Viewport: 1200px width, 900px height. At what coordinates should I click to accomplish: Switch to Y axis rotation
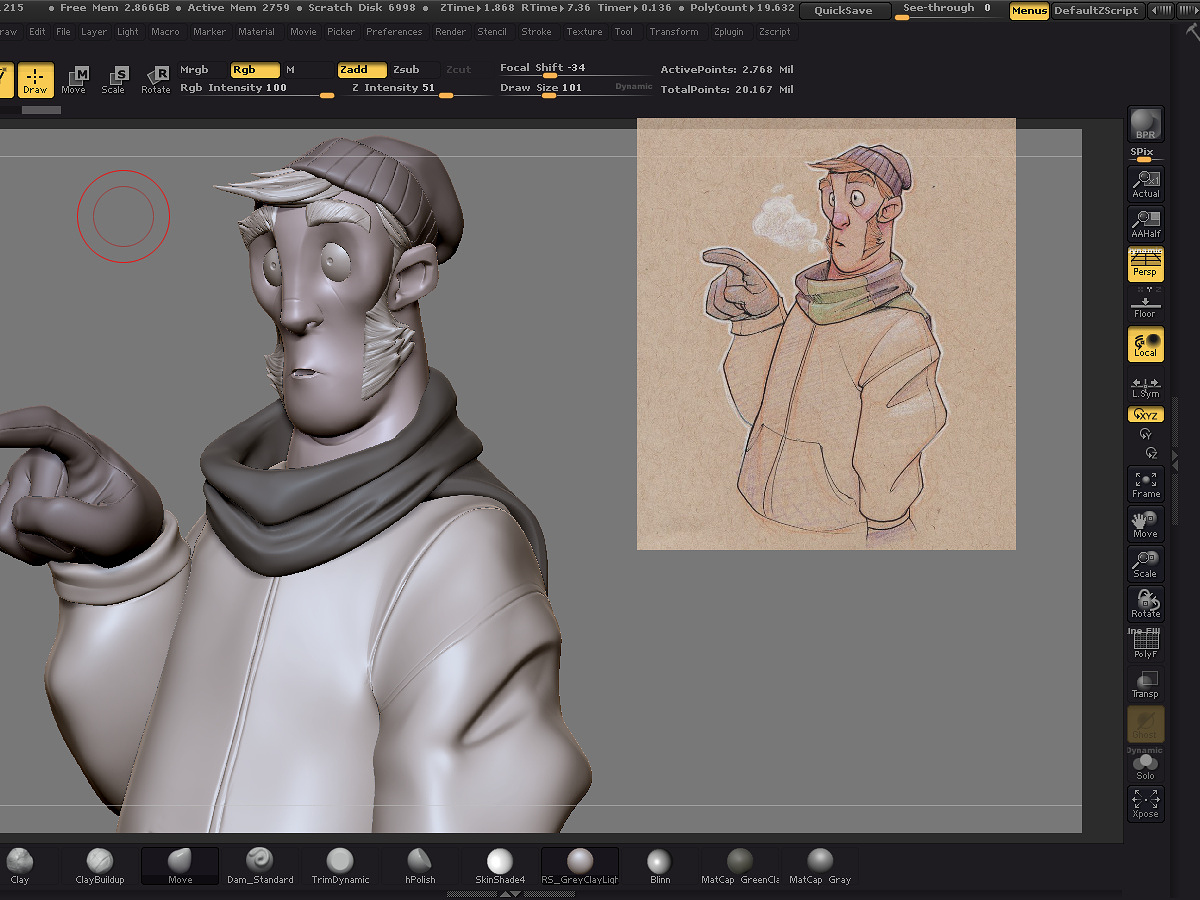click(1146, 434)
